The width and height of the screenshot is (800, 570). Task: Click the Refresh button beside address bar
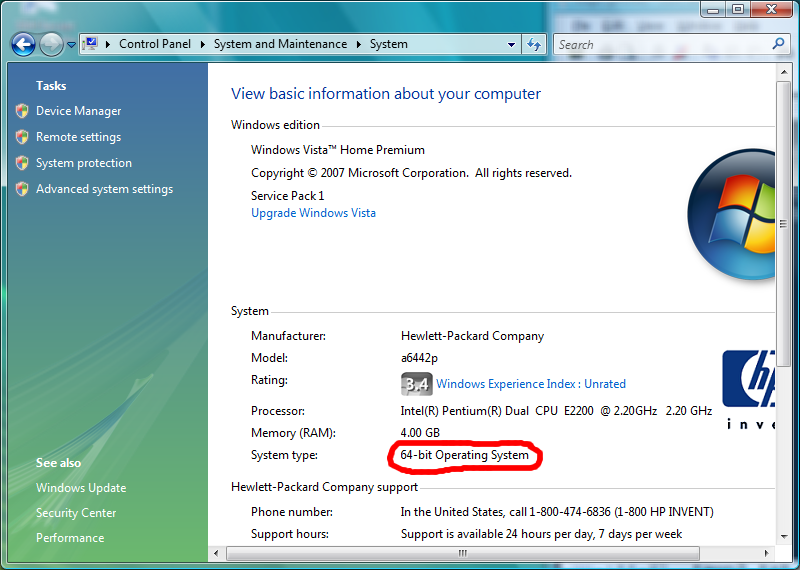pyautogui.click(x=534, y=44)
